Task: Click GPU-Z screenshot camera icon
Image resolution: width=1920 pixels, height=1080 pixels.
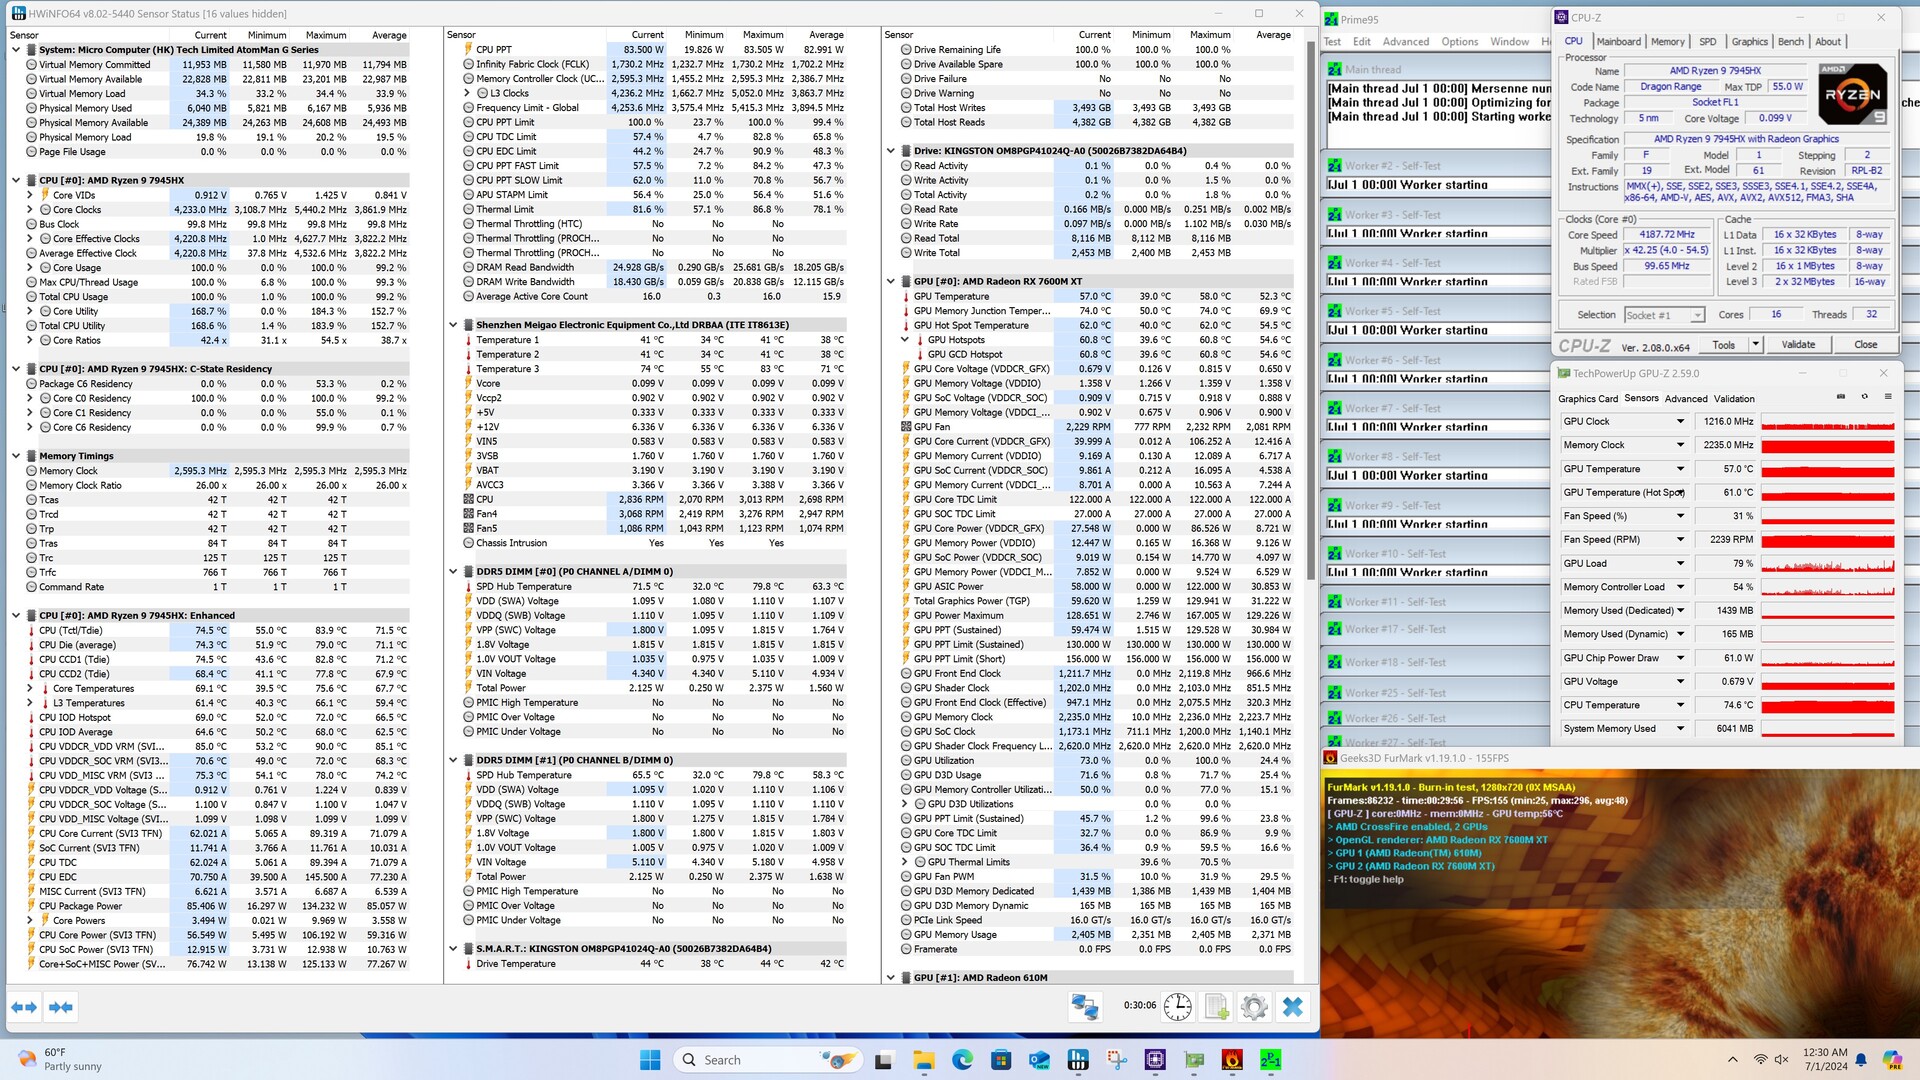Action: tap(1841, 397)
